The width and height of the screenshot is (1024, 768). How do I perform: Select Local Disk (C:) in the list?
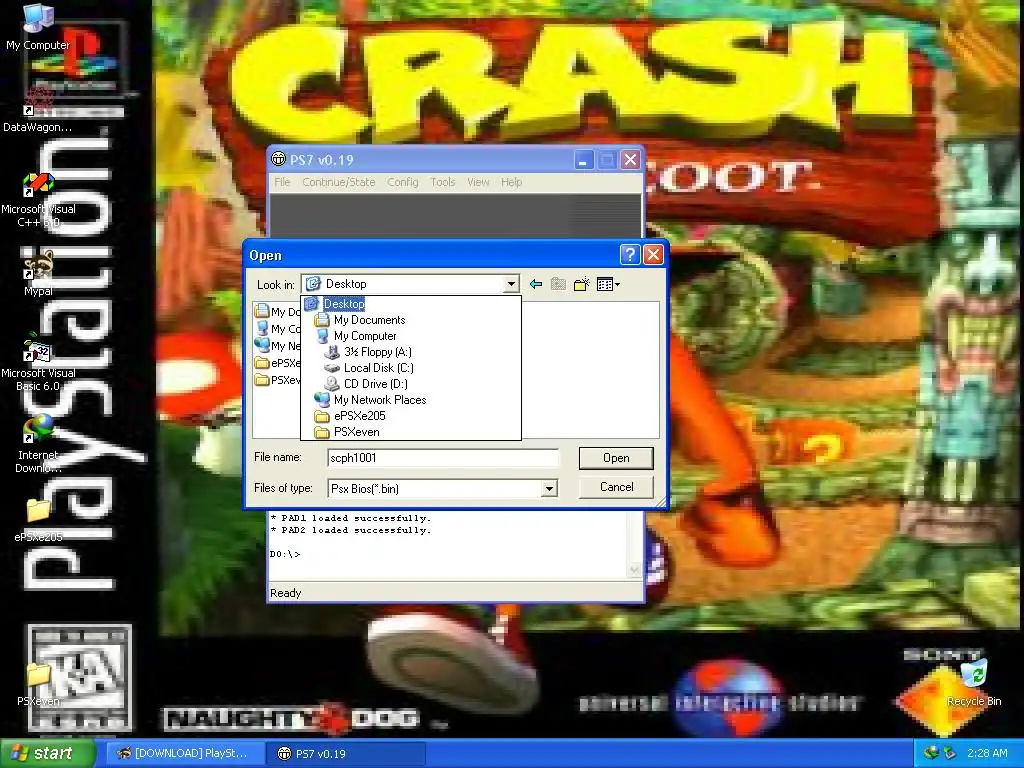click(x=378, y=368)
